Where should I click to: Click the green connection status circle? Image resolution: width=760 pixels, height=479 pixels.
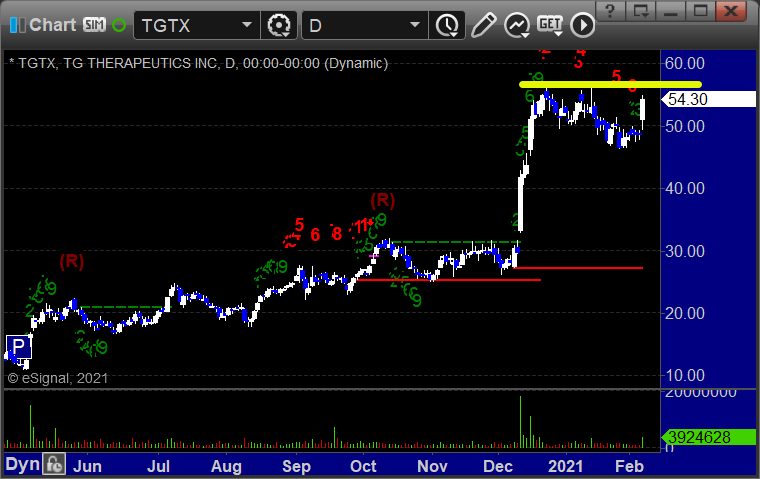point(119,25)
